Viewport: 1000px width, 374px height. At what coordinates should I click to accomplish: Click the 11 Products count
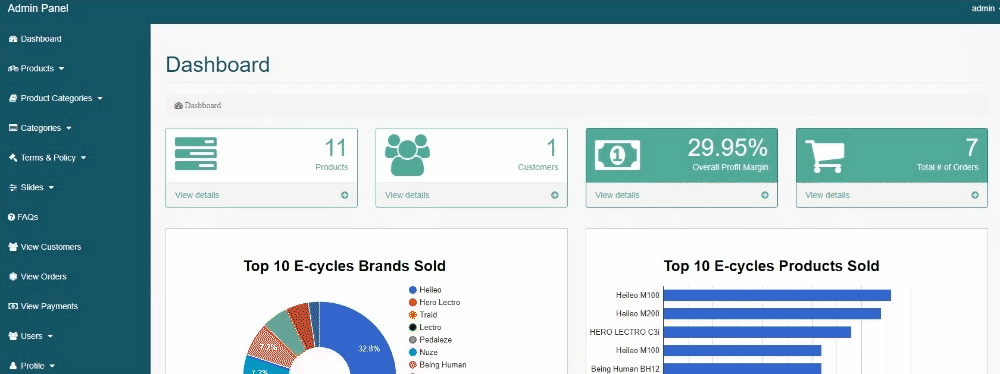click(x=335, y=148)
